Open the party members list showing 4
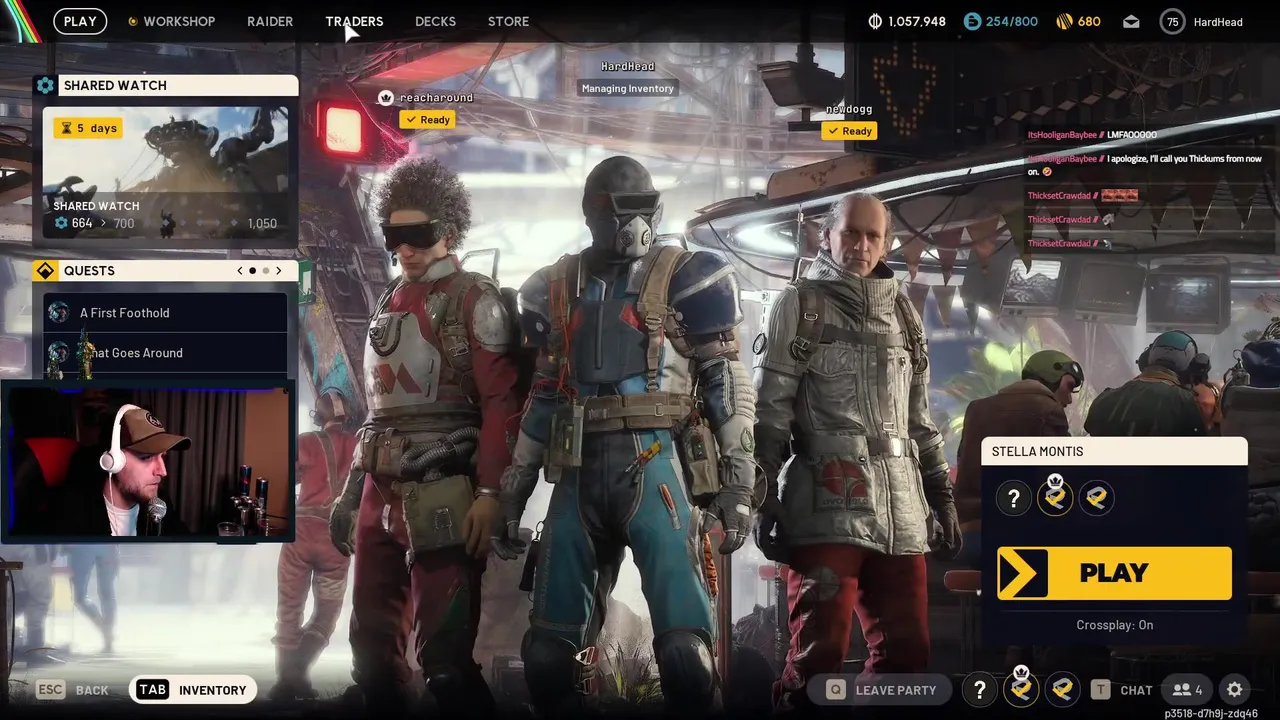 click(x=1188, y=690)
